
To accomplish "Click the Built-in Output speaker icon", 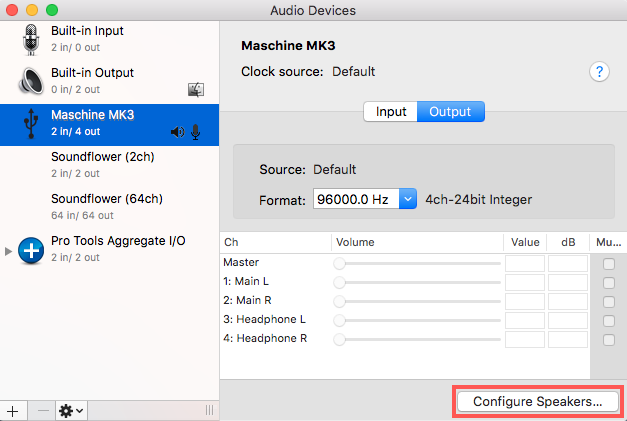I will (31, 81).
